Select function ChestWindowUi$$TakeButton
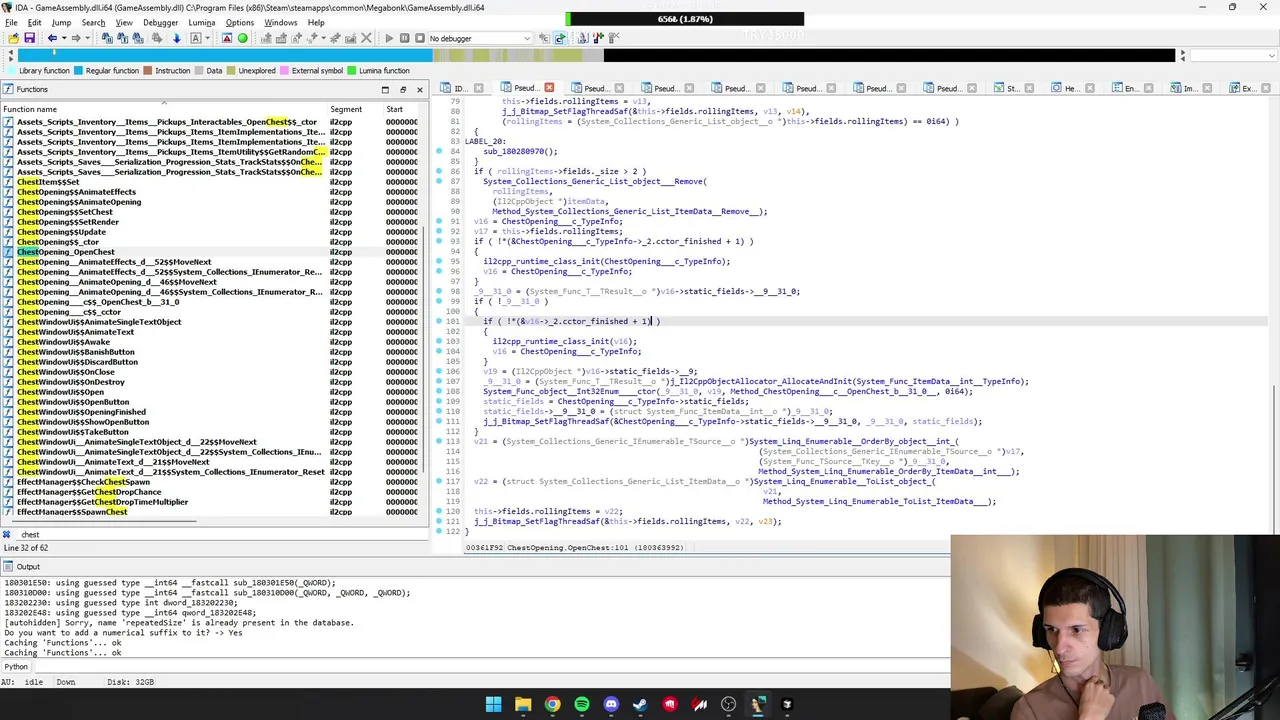The width and height of the screenshot is (1280, 720). point(74,432)
